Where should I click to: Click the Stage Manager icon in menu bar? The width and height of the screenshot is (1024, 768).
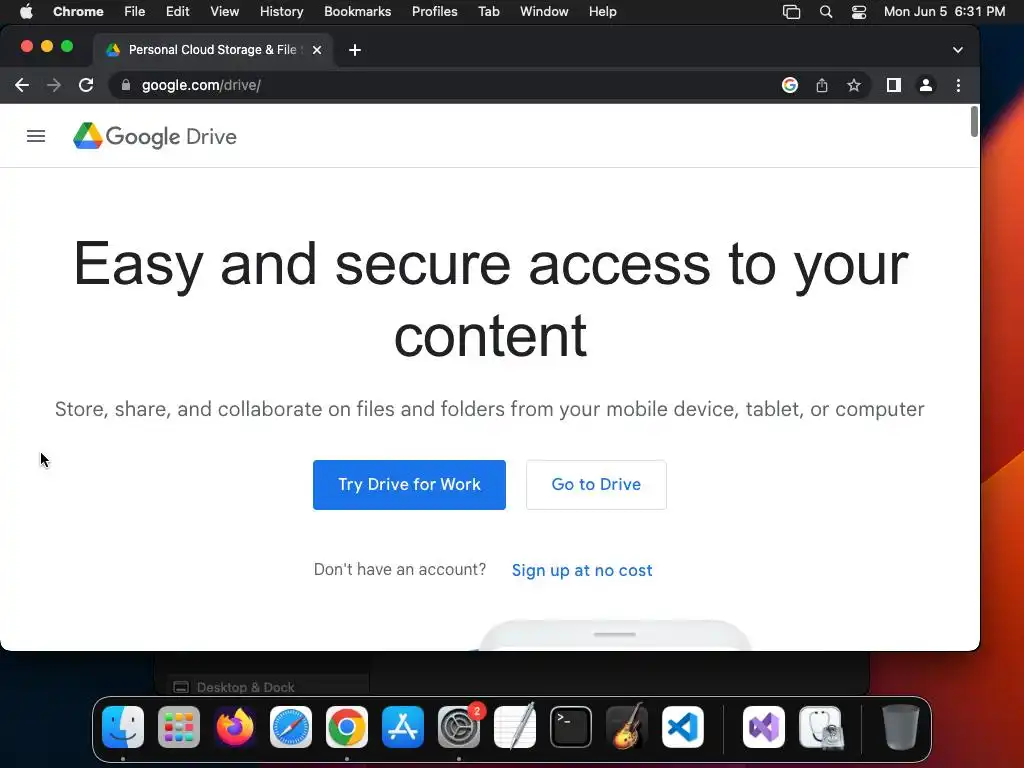coord(792,11)
